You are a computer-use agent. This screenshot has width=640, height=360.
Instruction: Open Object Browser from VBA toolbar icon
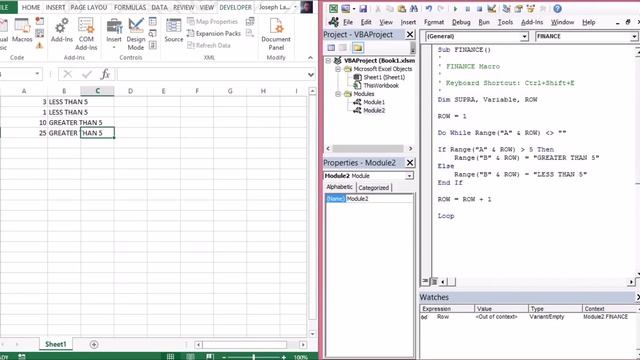pos(531,8)
